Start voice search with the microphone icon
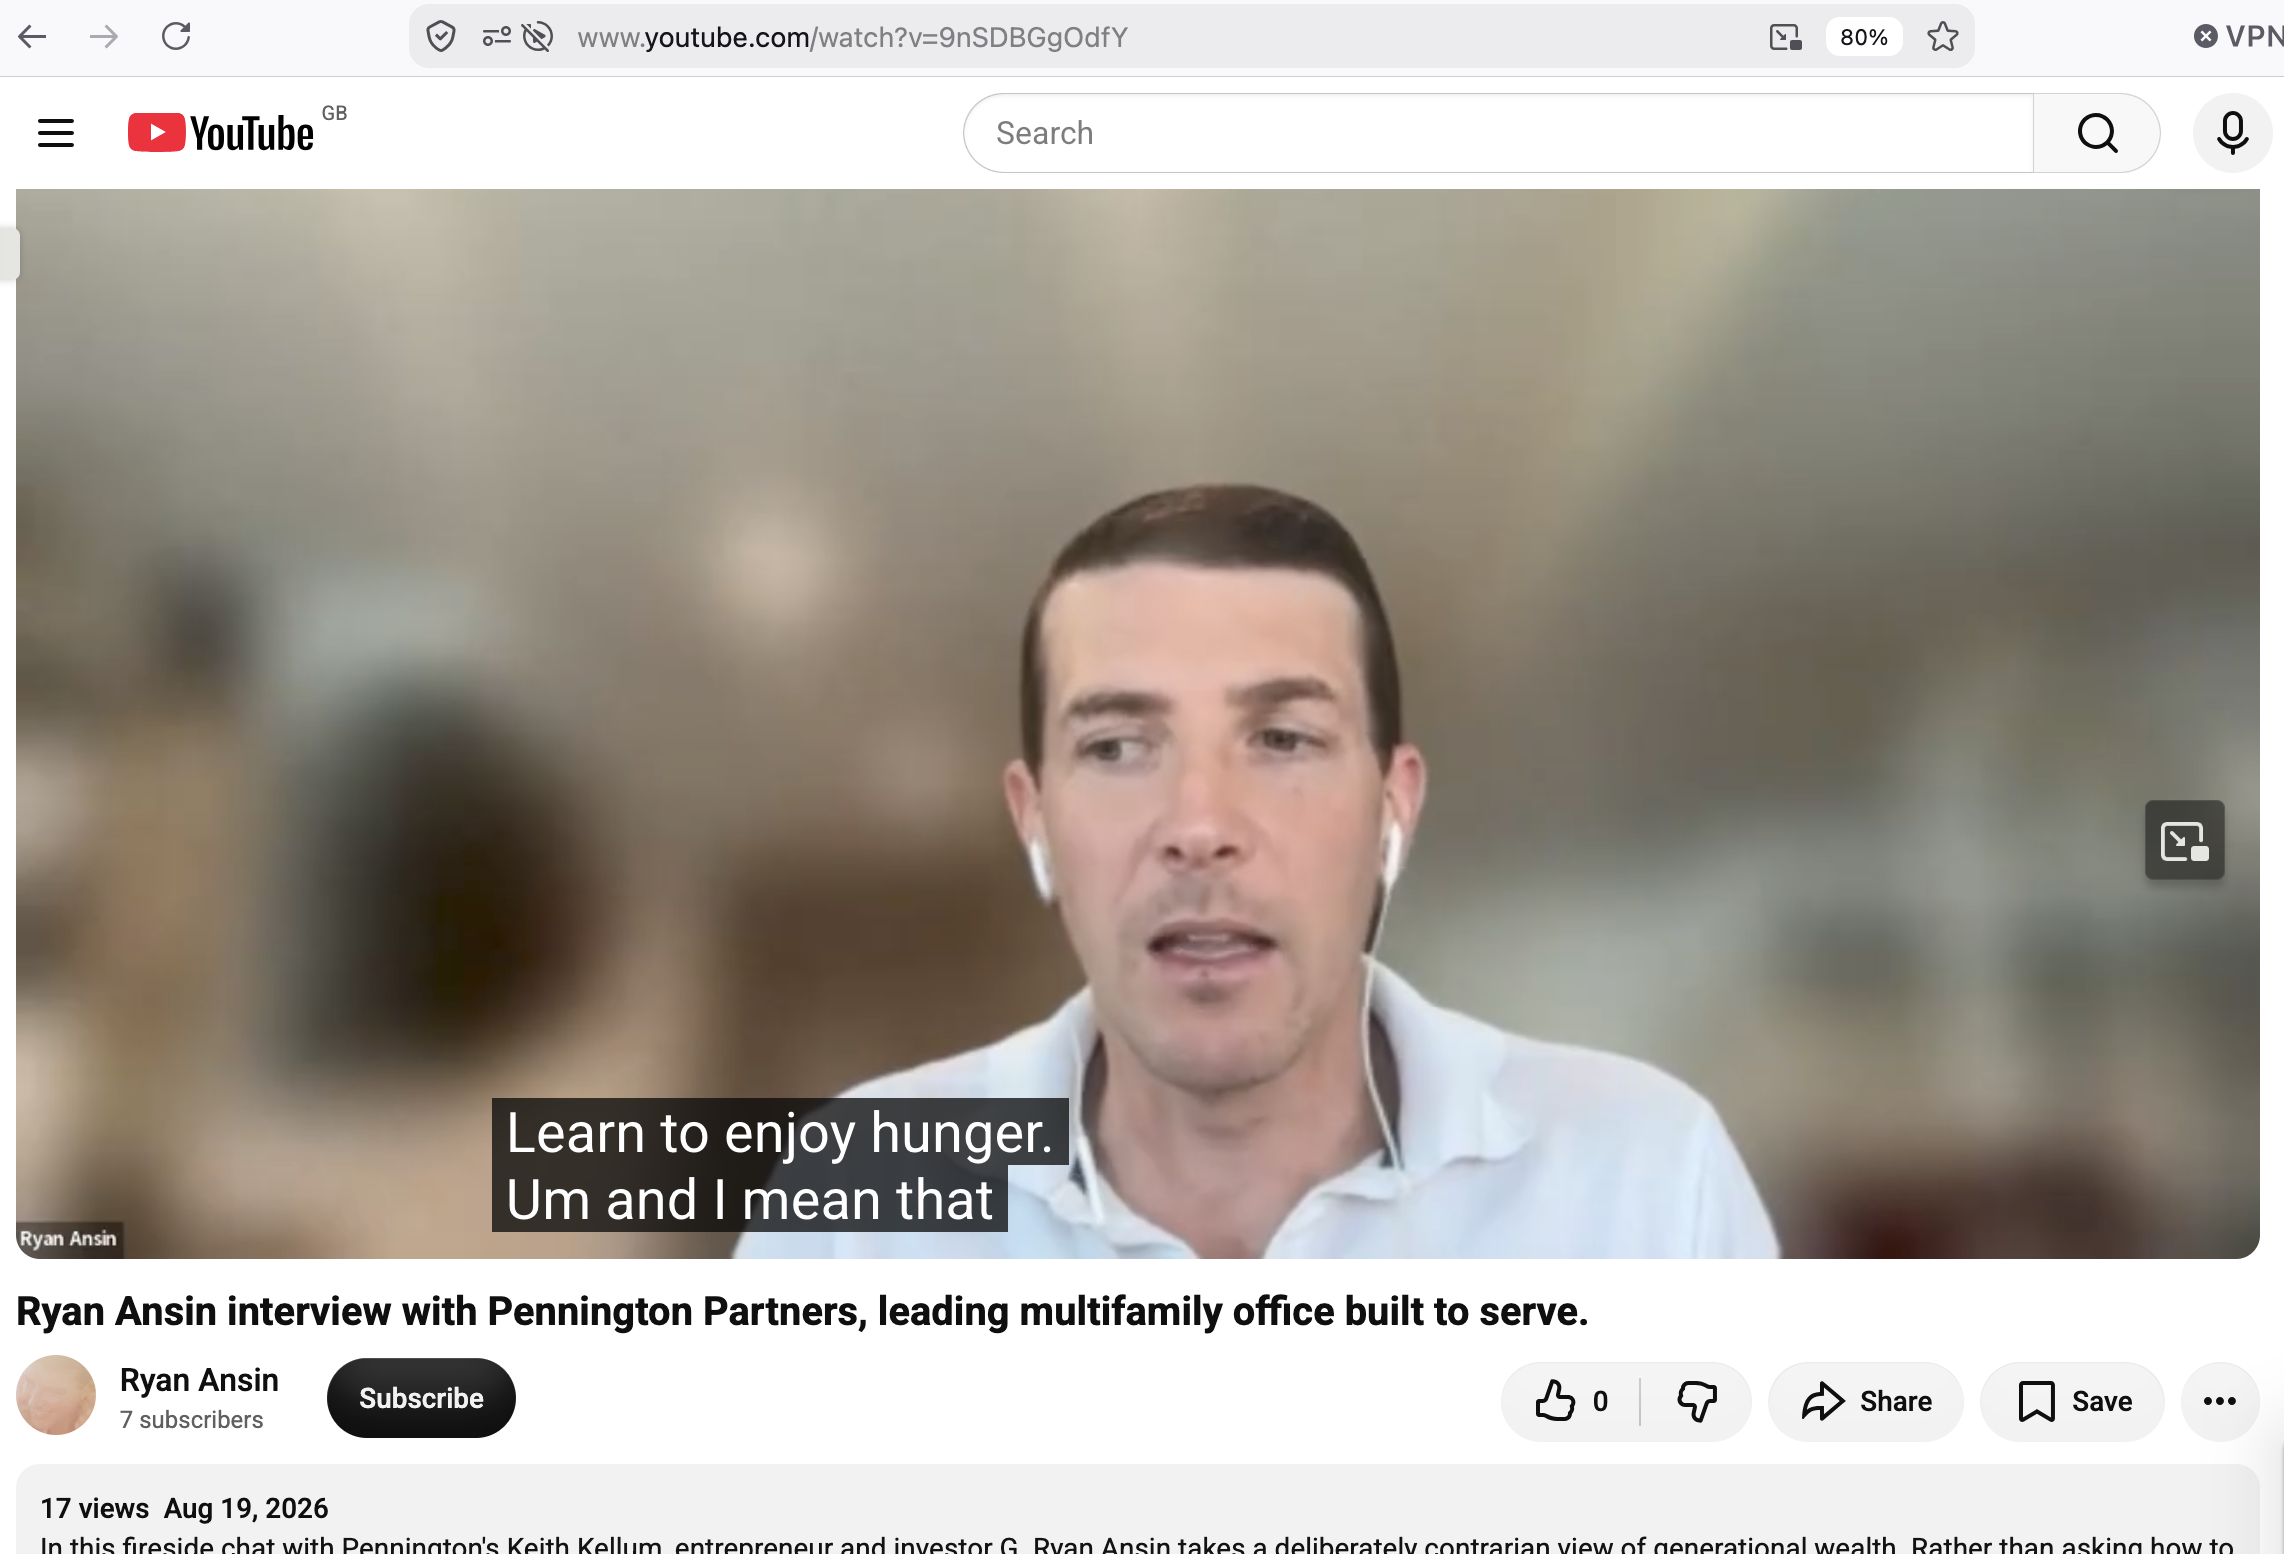 click(2232, 133)
